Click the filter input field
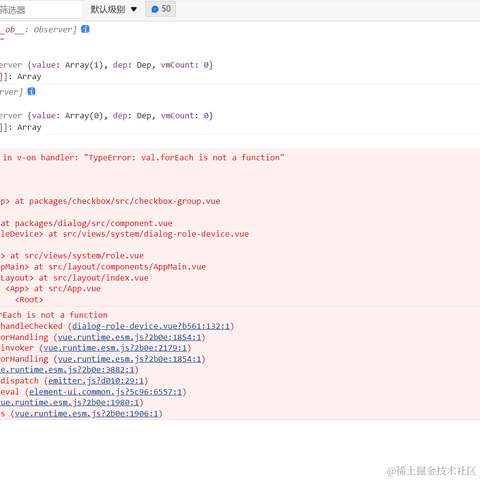The width and height of the screenshot is (480, 480). (41, 10)
